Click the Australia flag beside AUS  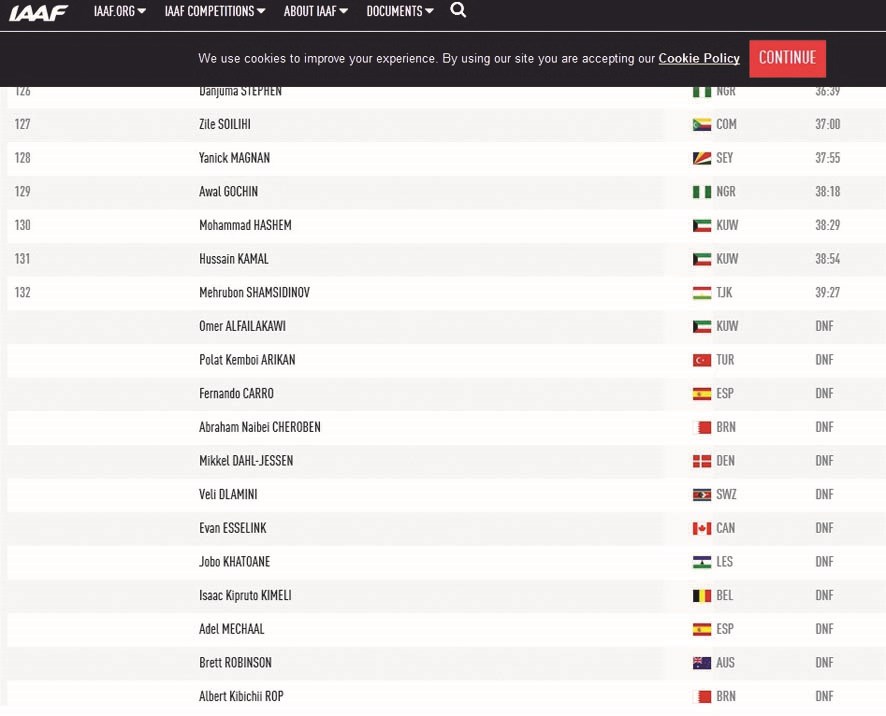pos(702,663)
